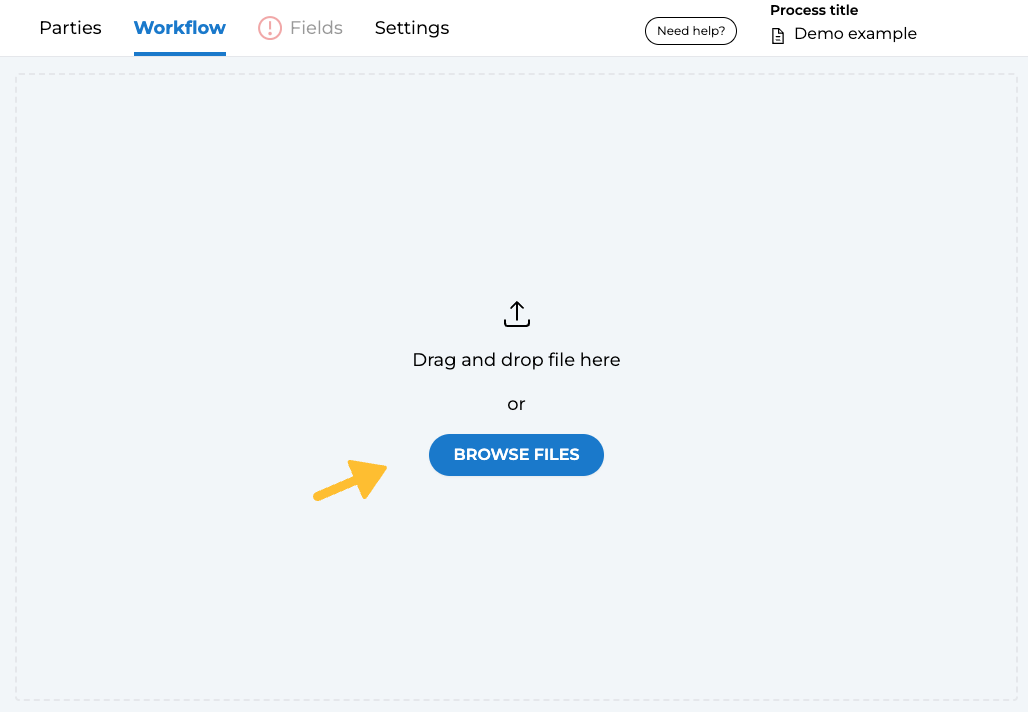This screenshot has height=712, width=1028.
Task: Open the Parties tab
Action: [70, 28]
